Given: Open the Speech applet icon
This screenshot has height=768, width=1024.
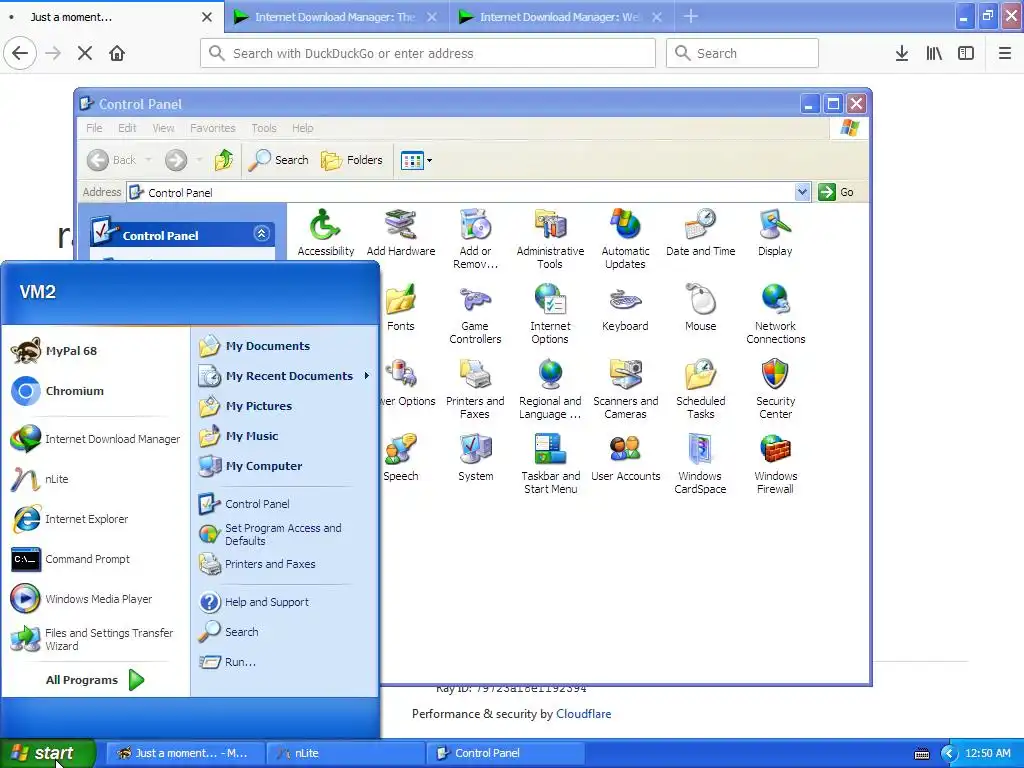Looking at the screenshot, I should coord(400,458).
